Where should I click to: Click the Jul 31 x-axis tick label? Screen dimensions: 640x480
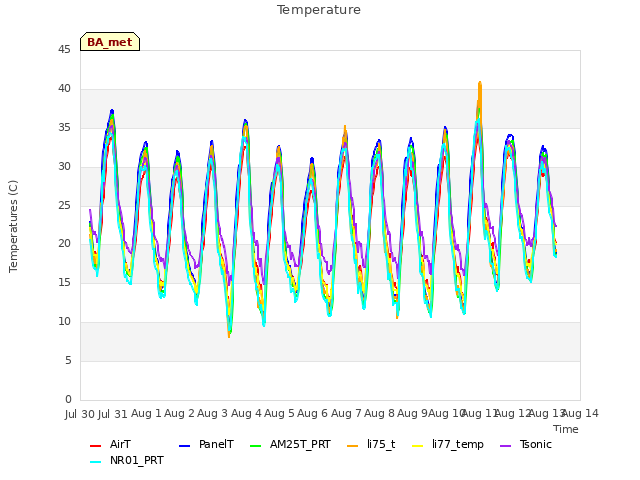tap(113, 414)
